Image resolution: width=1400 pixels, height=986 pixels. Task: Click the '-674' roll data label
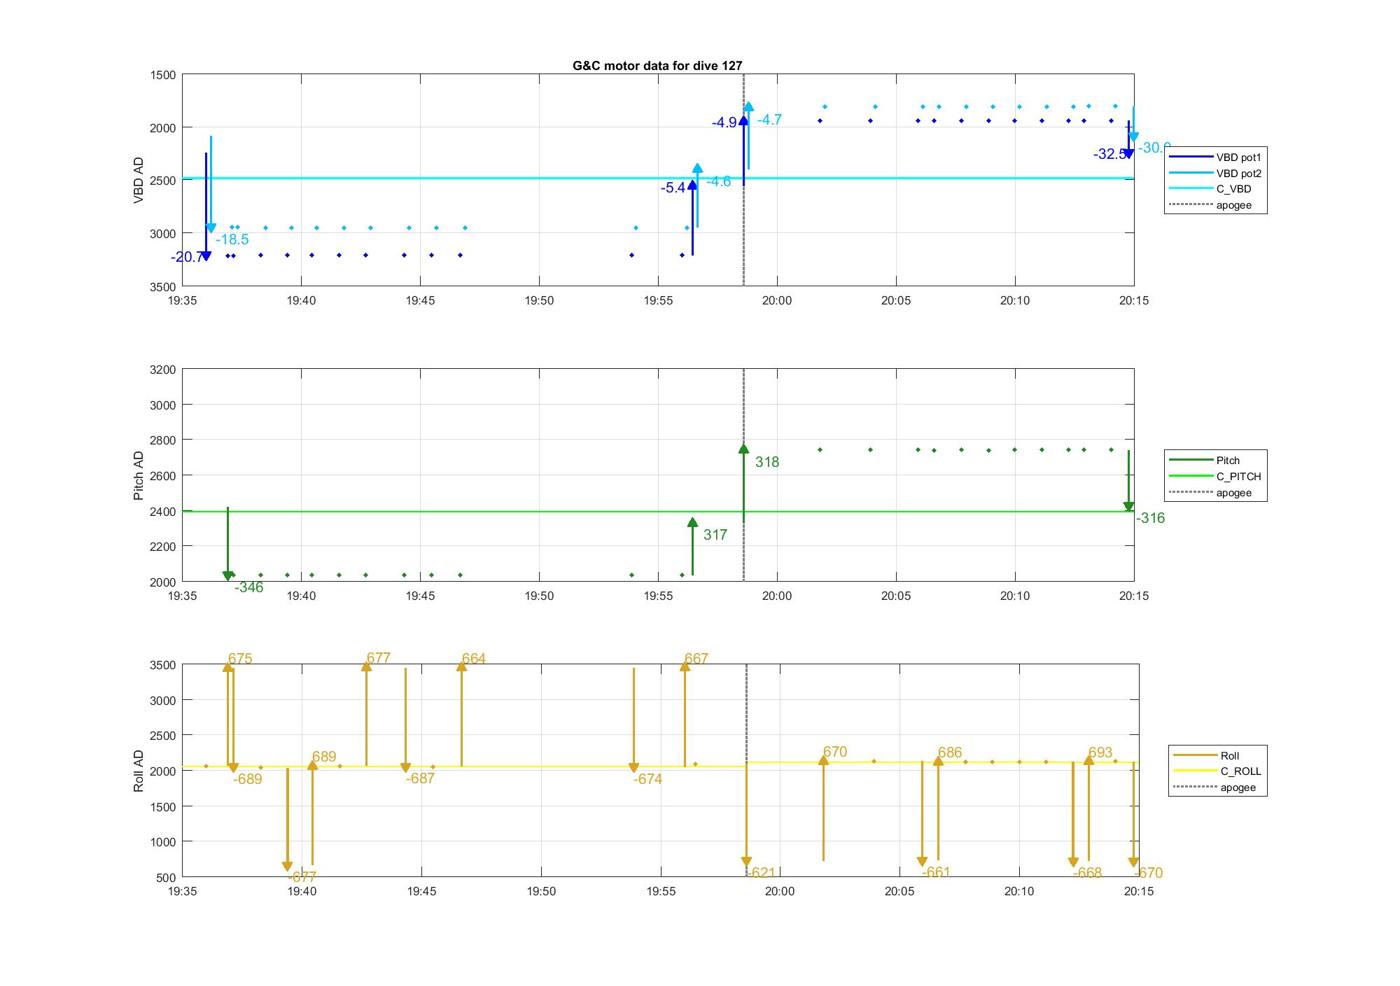point(647,778)
